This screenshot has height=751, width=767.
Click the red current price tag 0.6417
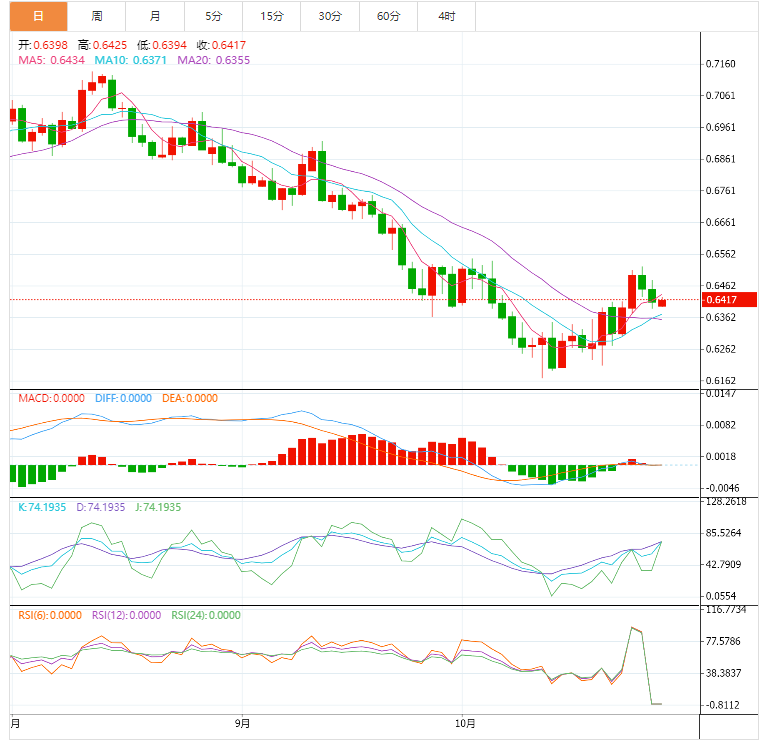(x=729, y=300)
